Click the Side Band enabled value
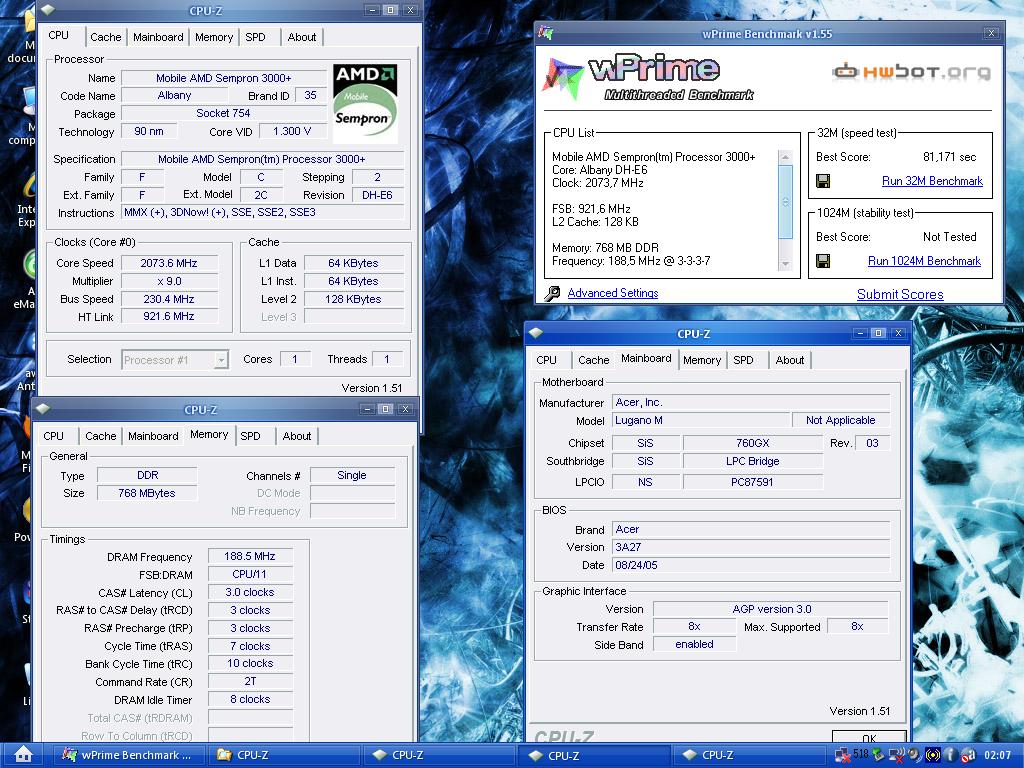The height and width of the screenshot is (768, 1024). pyautogui.click(x=694, y=645)
